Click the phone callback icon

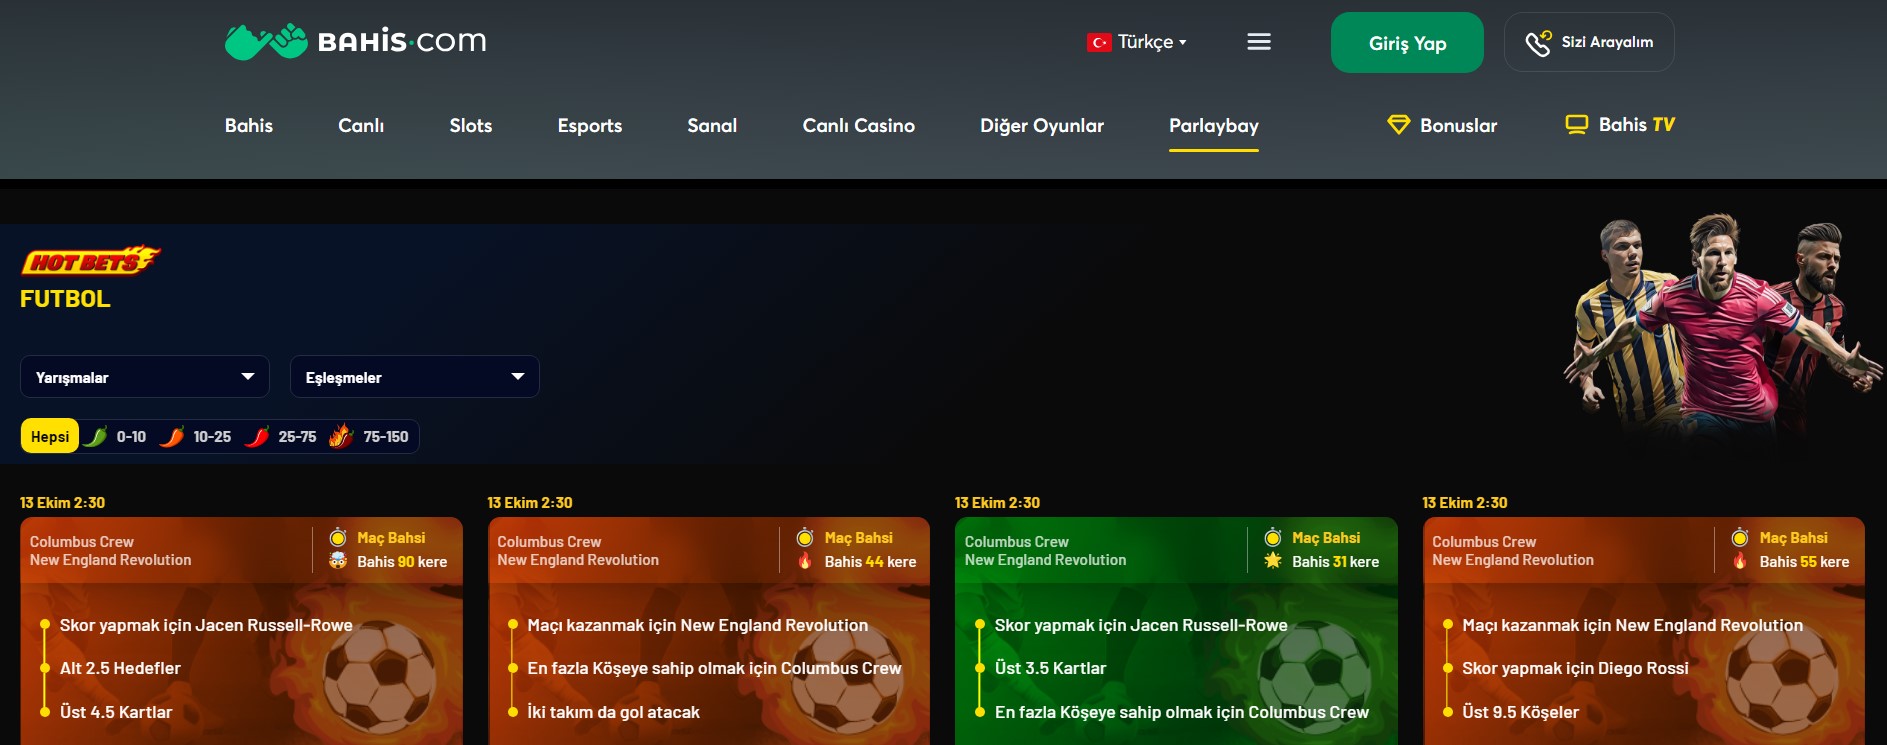pyautogui.click(x=1537, y=43)
